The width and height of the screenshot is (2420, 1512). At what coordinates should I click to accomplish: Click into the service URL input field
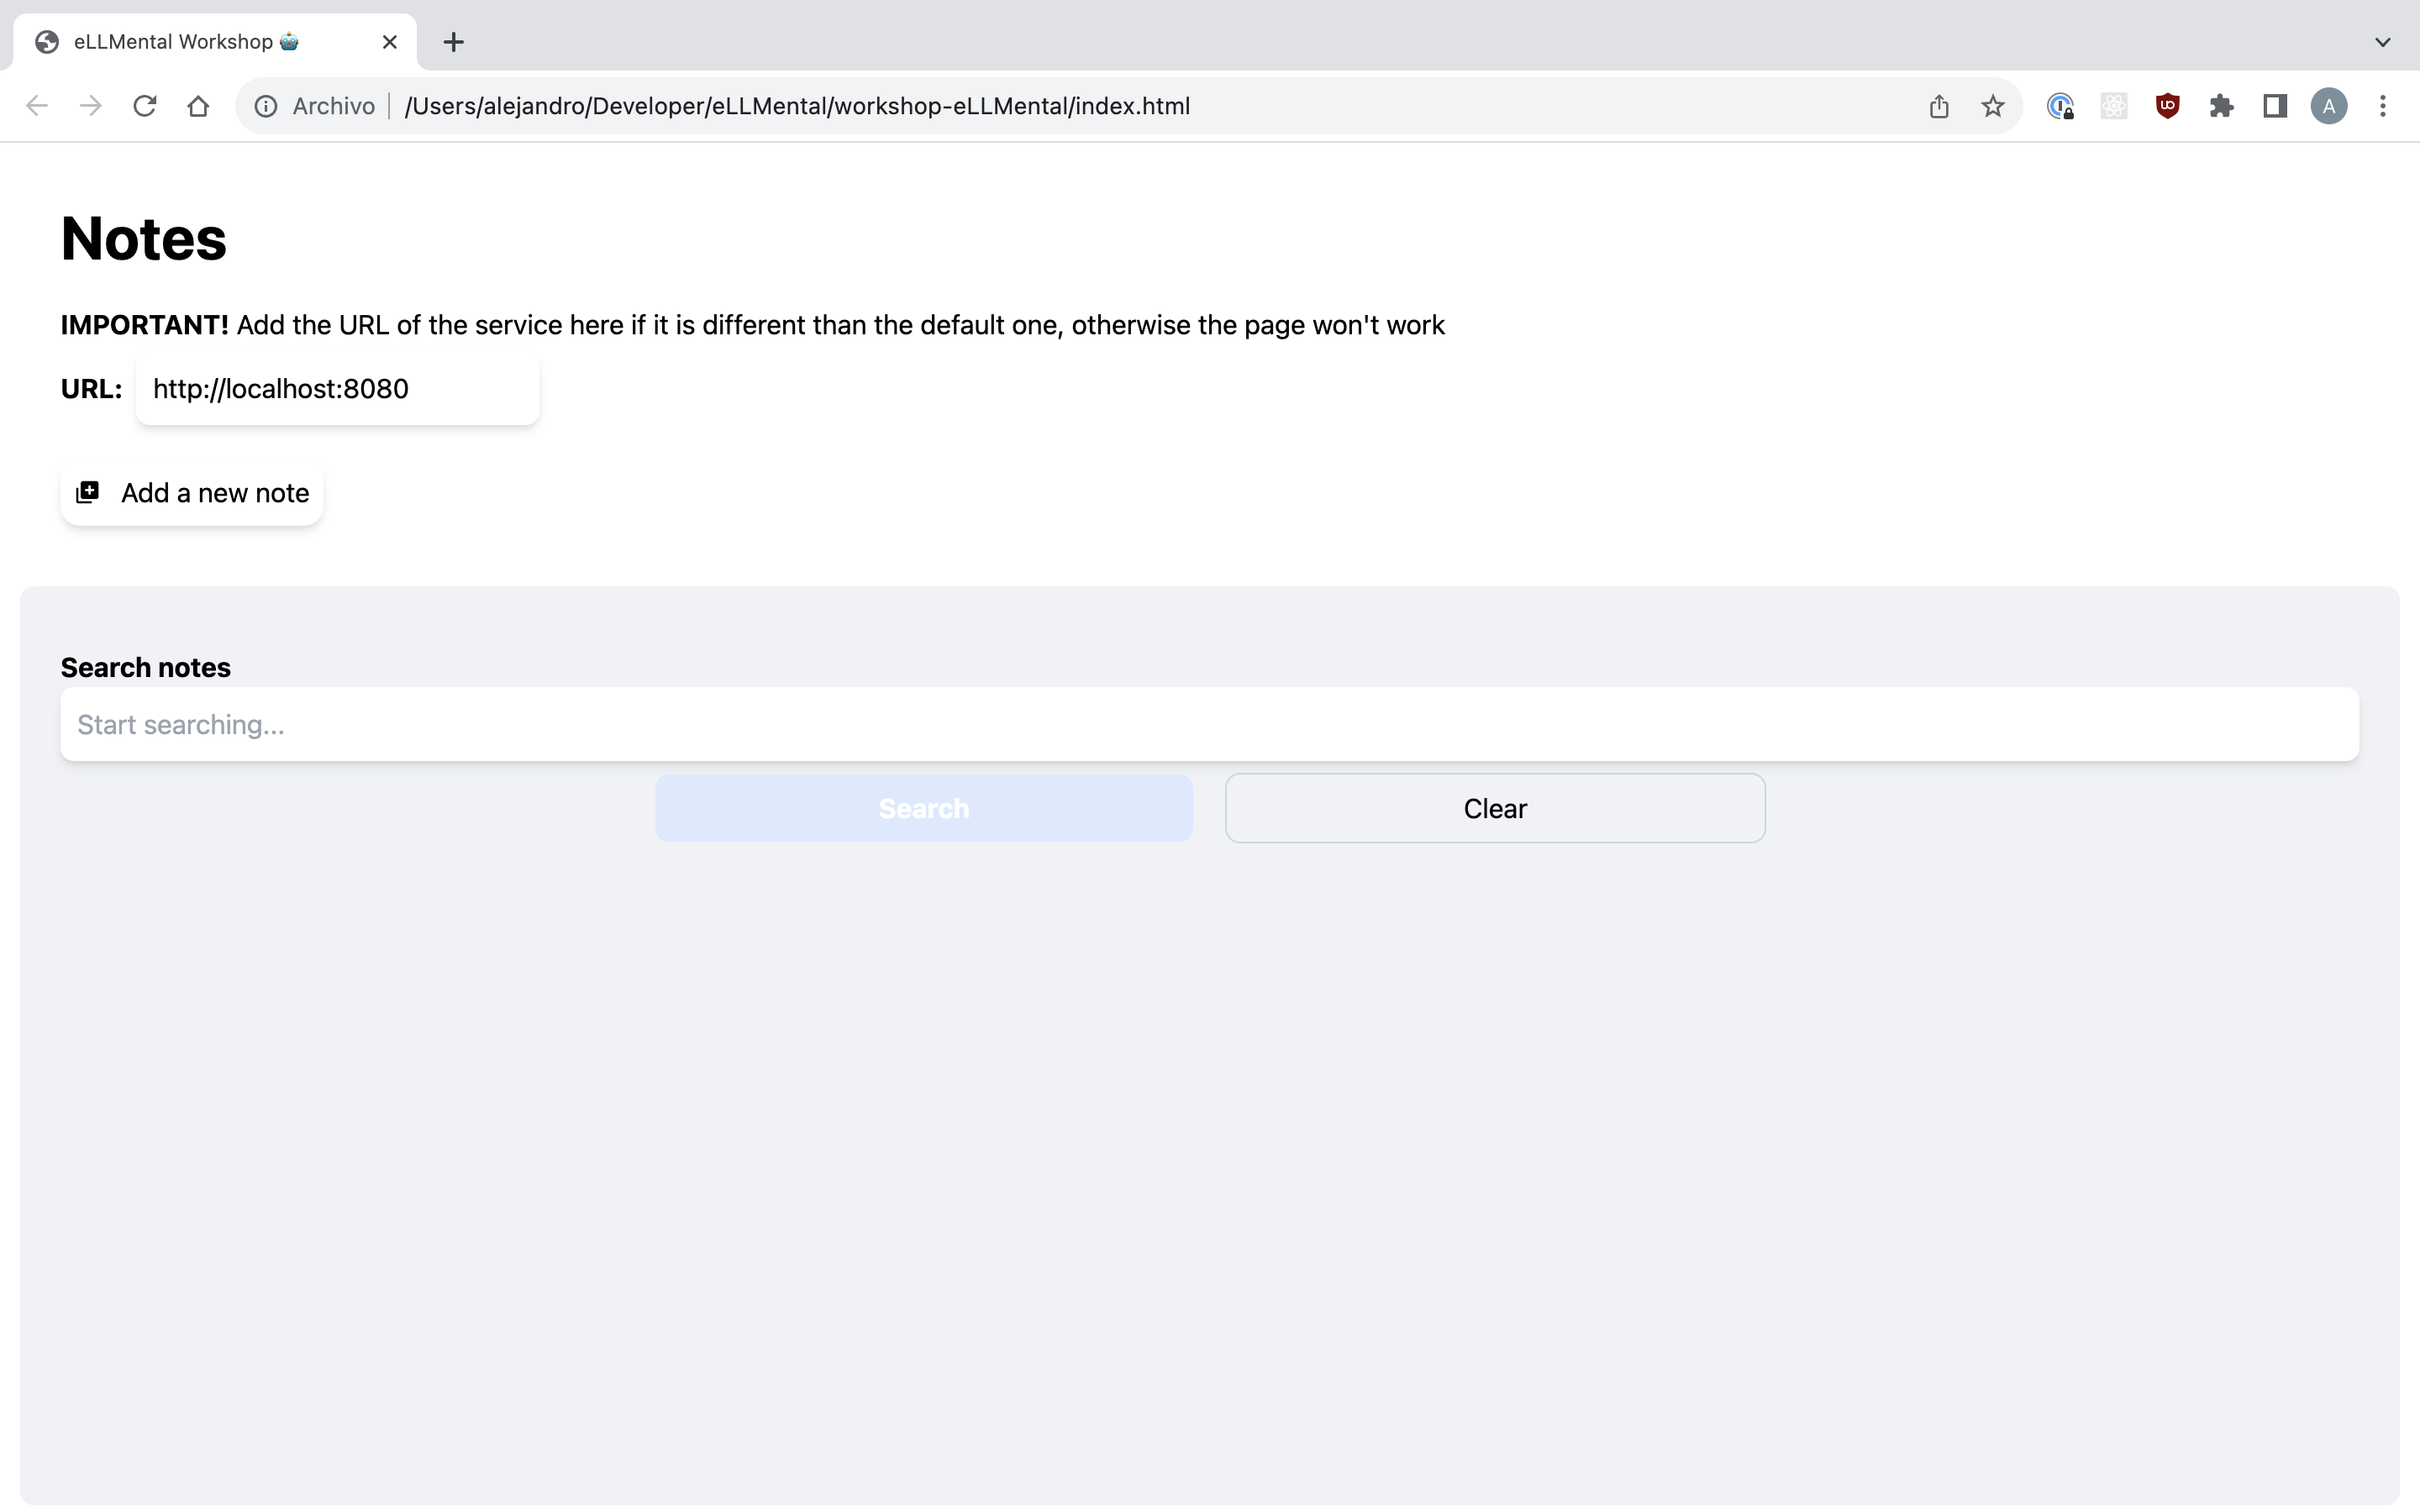click(x=337, y=389)
